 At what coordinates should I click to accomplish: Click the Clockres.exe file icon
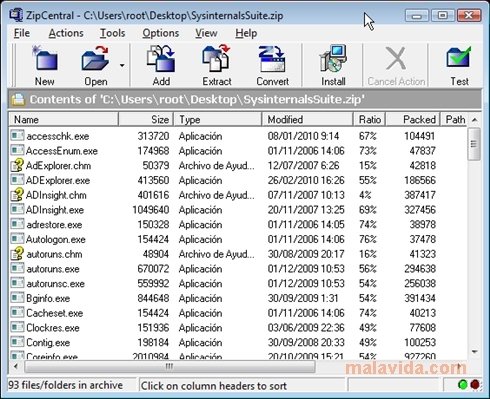click(x=17, y=327)
